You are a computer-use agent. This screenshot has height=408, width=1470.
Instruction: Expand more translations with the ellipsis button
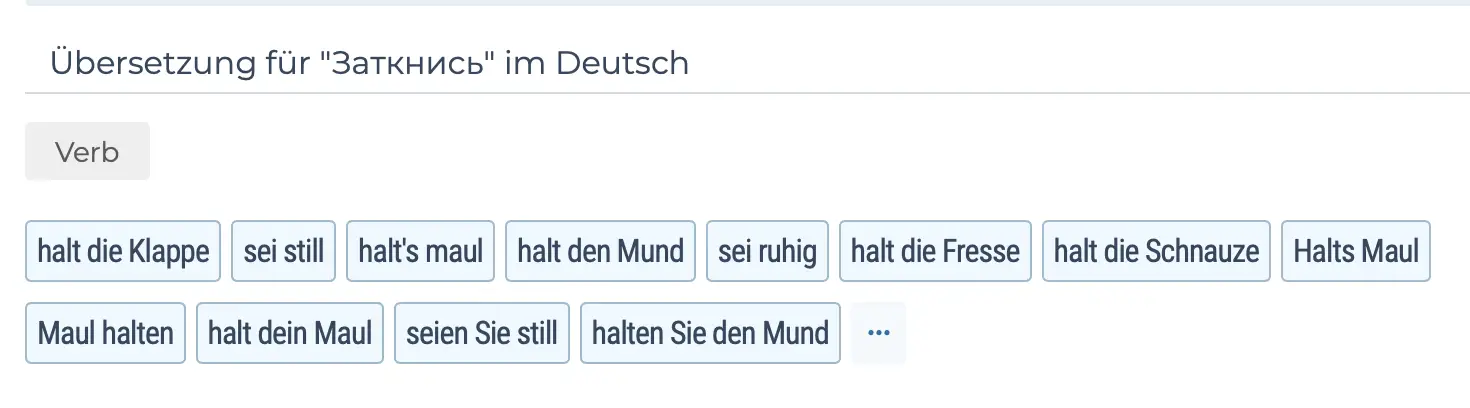(879, 333)
